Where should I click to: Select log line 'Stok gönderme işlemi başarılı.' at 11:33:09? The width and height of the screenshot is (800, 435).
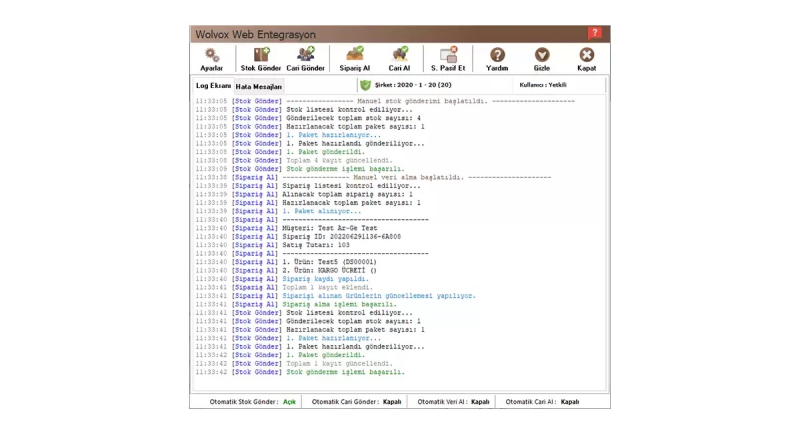(300, 169)
